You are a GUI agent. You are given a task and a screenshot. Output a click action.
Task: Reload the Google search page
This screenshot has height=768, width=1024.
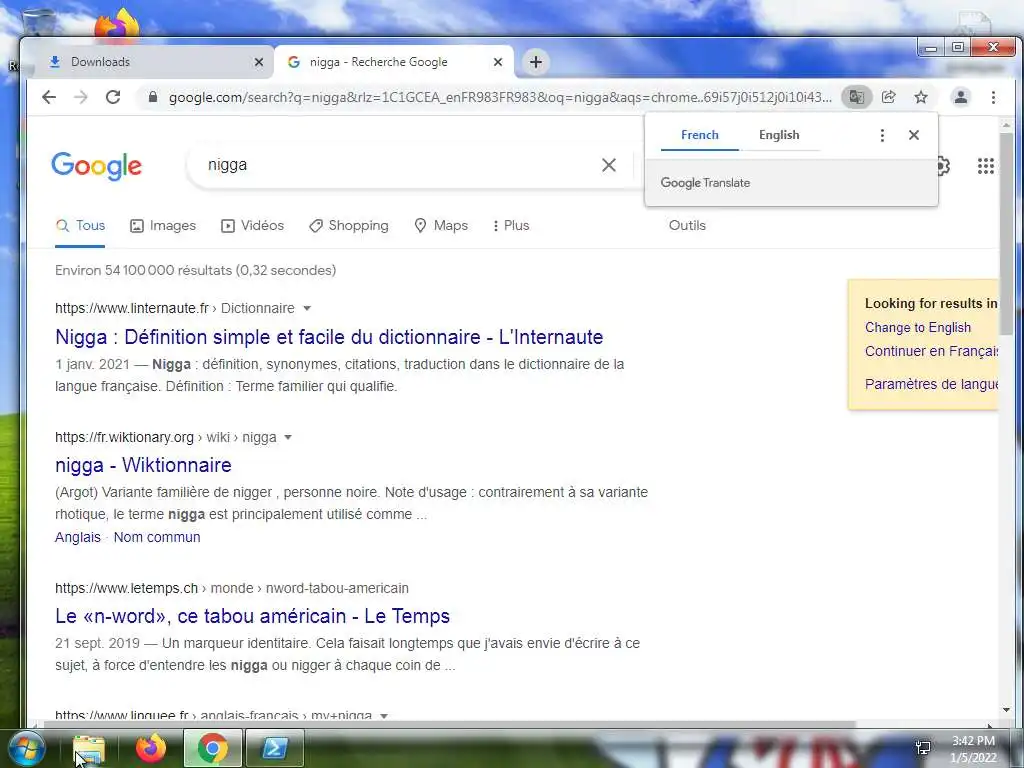click(x=113, y=97)
